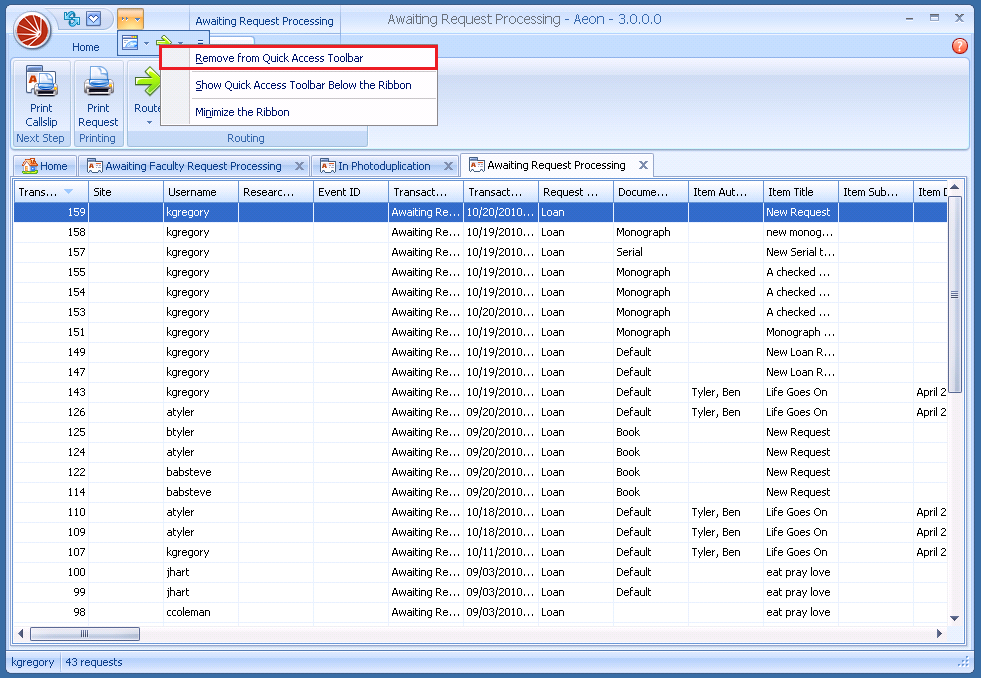981x678 pixels.
Task: Click the red help question mark icon
Action: tap(959, 46)
